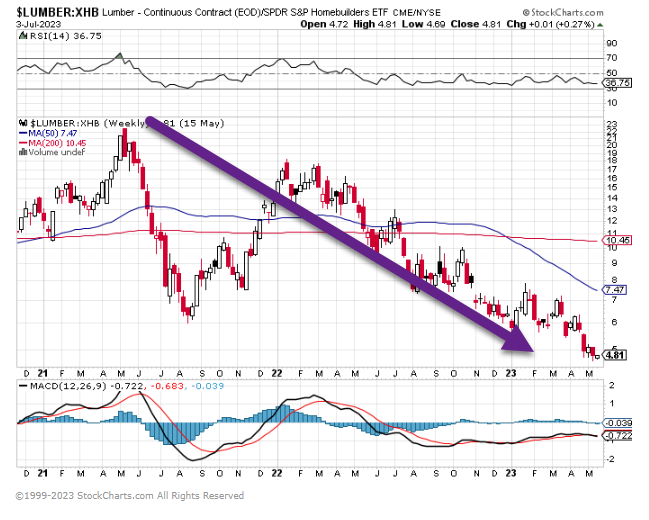The height and width of the screenshot is (520, 649).
Task: Click the boxed 36.75 RSI value tag
Action: [x=617, y=83]
